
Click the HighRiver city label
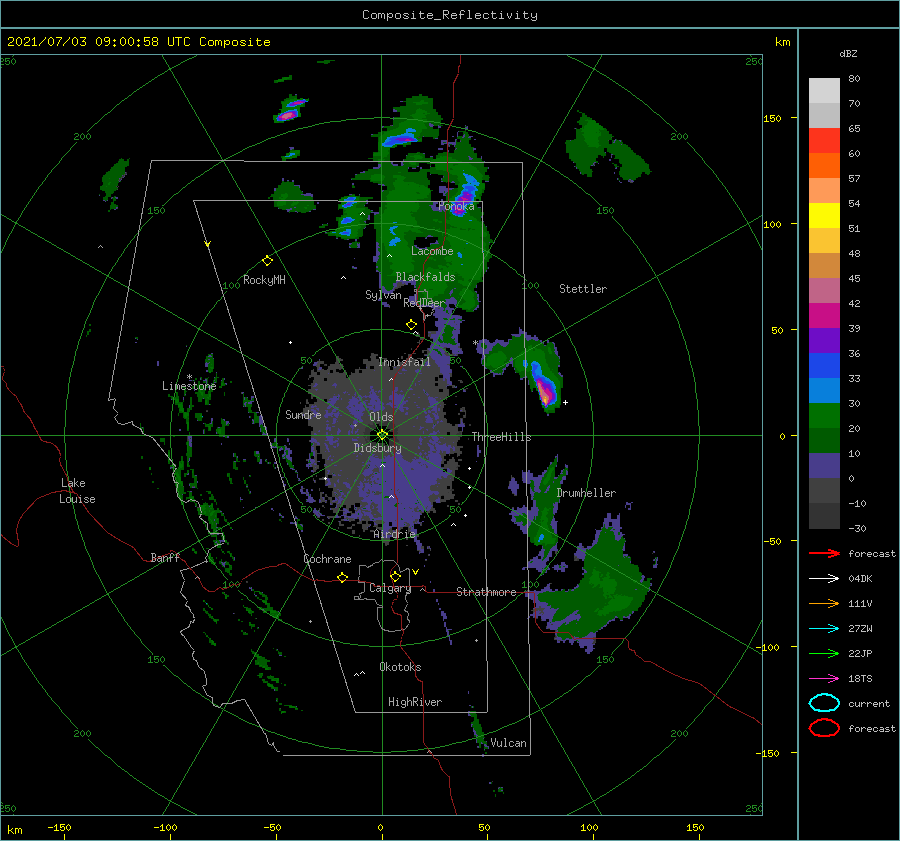414,702
